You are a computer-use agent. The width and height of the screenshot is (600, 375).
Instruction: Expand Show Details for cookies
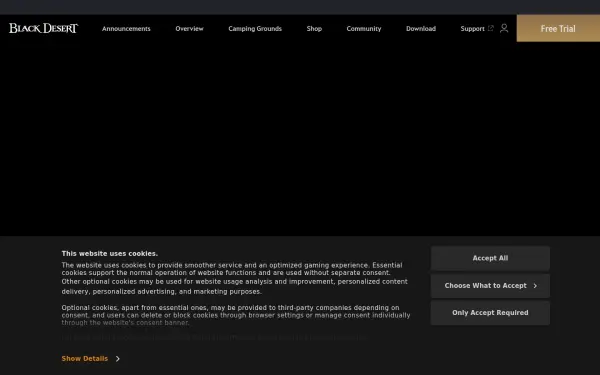coord(91,359)
